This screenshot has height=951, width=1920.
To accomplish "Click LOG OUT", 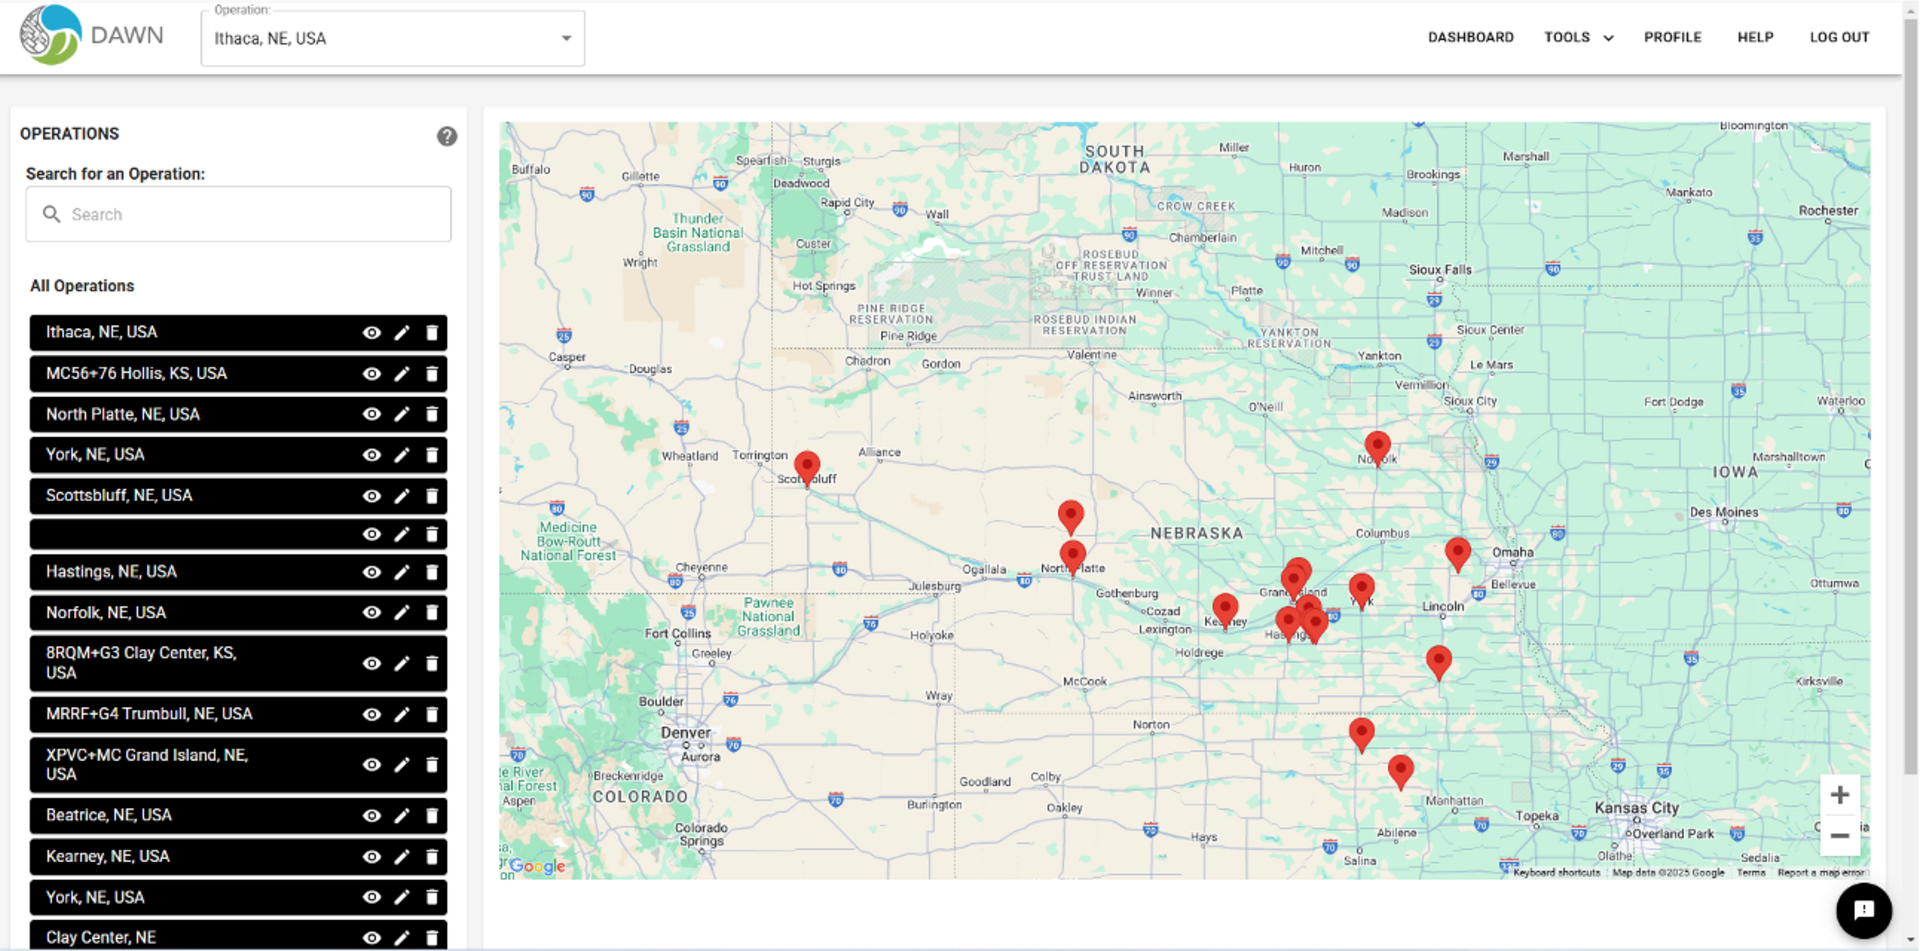I will click(1839, 37).
